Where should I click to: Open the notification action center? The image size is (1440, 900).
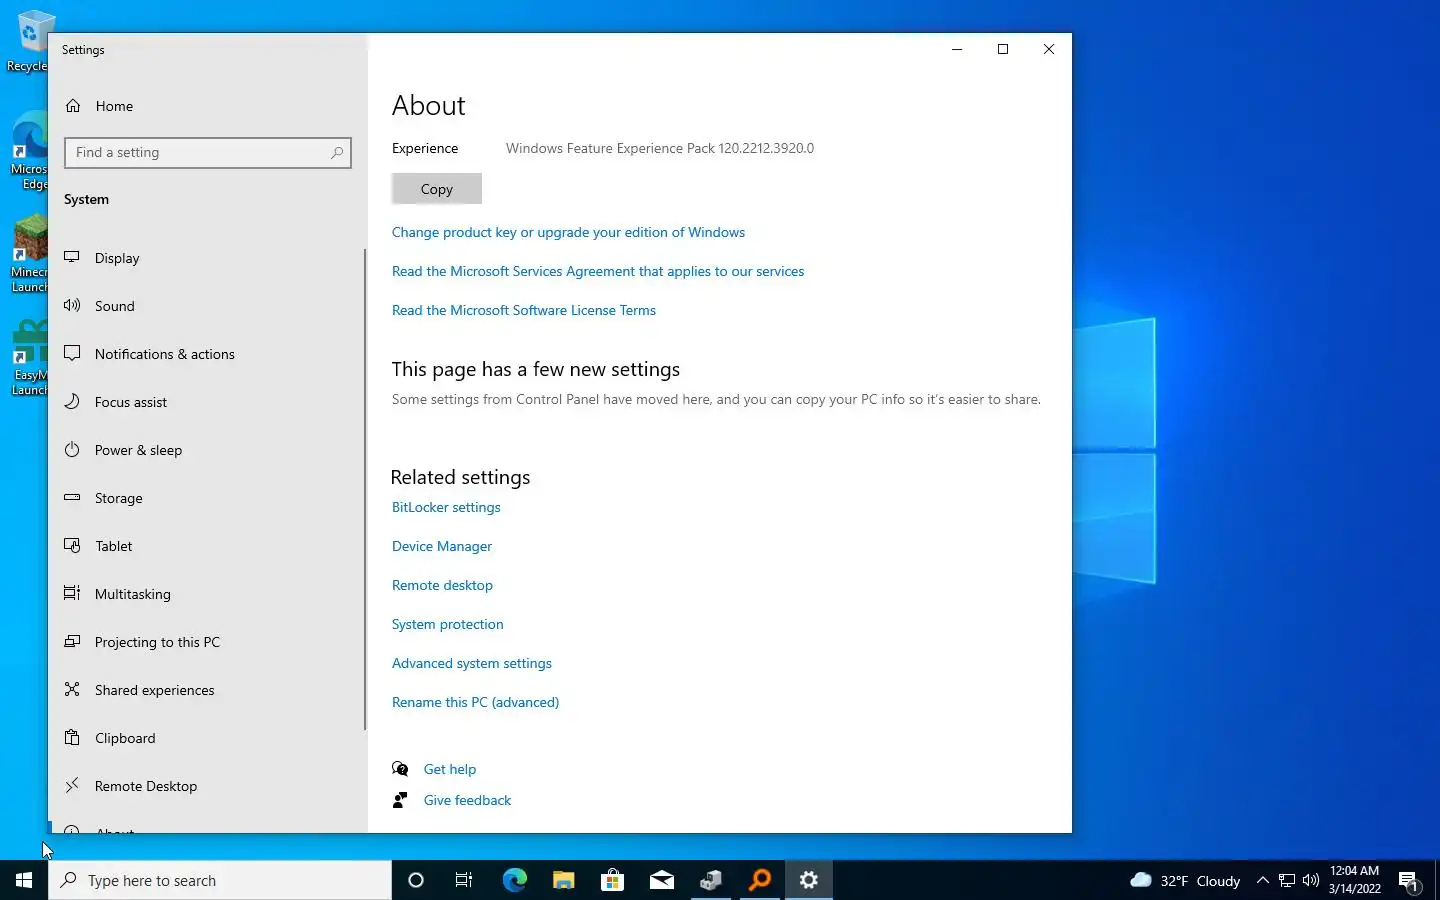pos(1410,881)
